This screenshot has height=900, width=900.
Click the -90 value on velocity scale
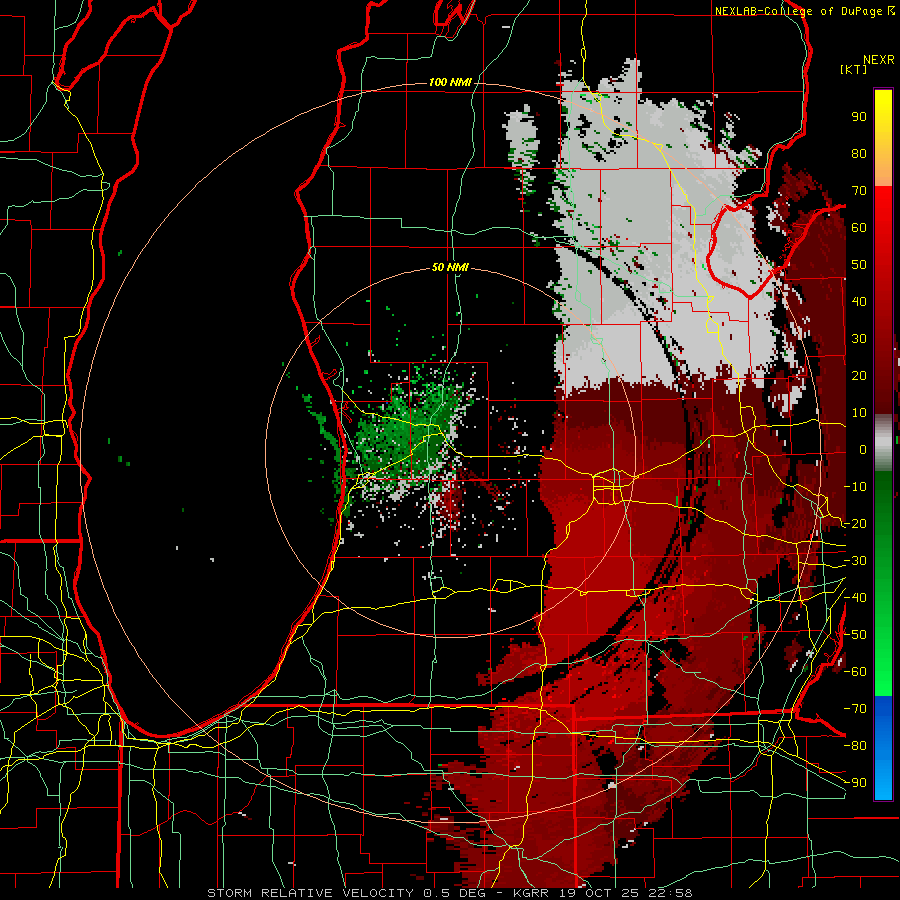(x=855, y=783)
